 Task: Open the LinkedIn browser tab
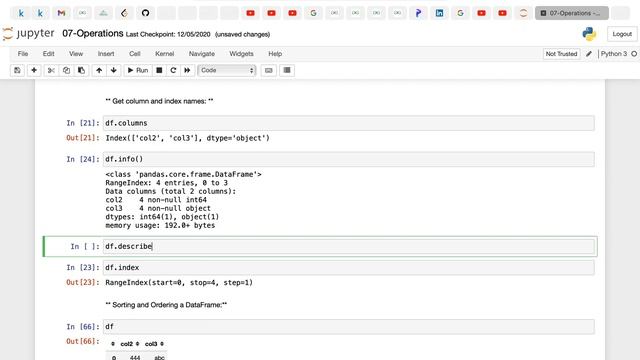click(x=439, y=13)
